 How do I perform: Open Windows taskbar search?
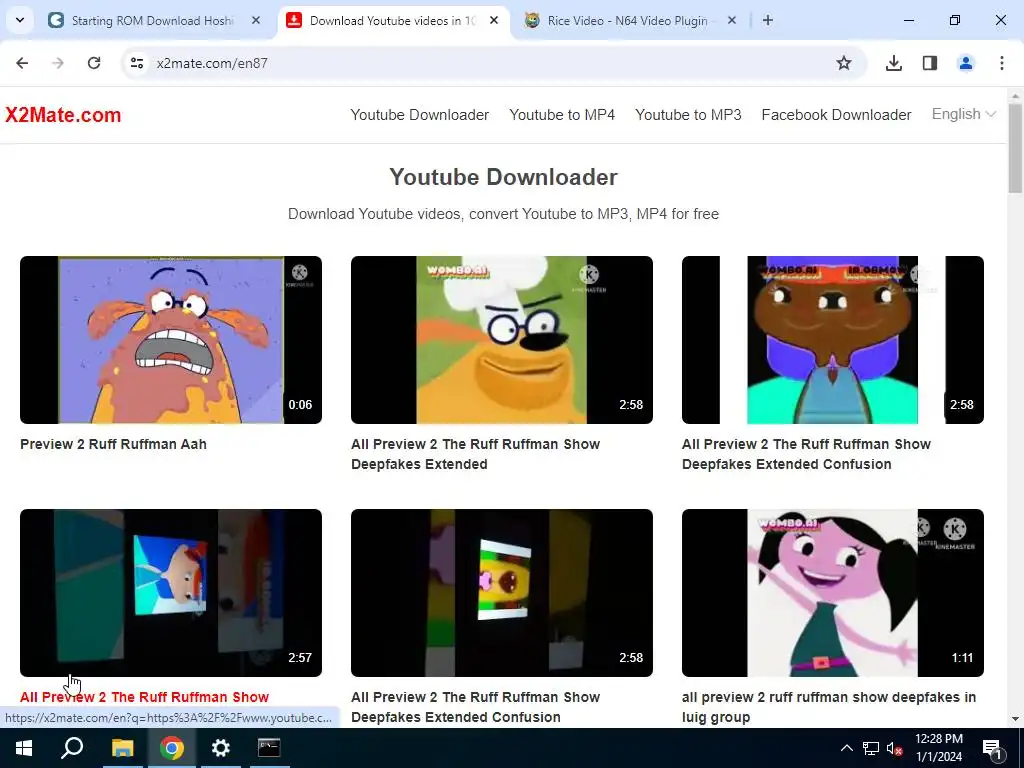pyautogui.click(x=72, y=748)
